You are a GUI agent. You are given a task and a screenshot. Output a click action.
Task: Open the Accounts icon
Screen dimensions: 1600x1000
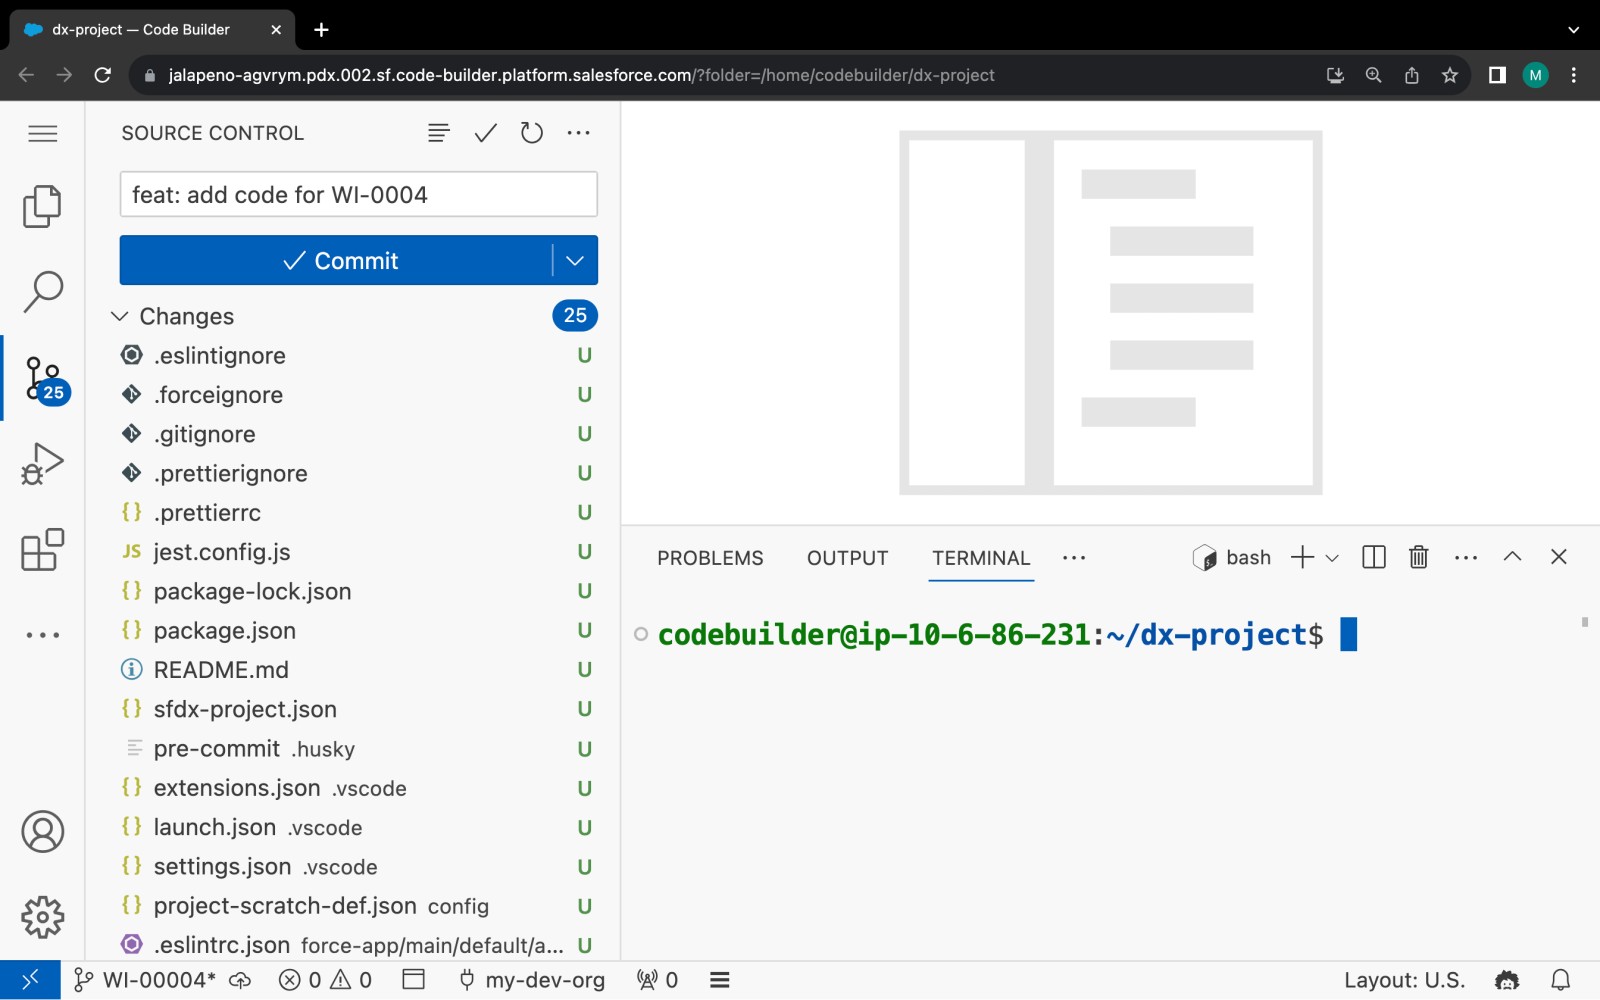42,831
